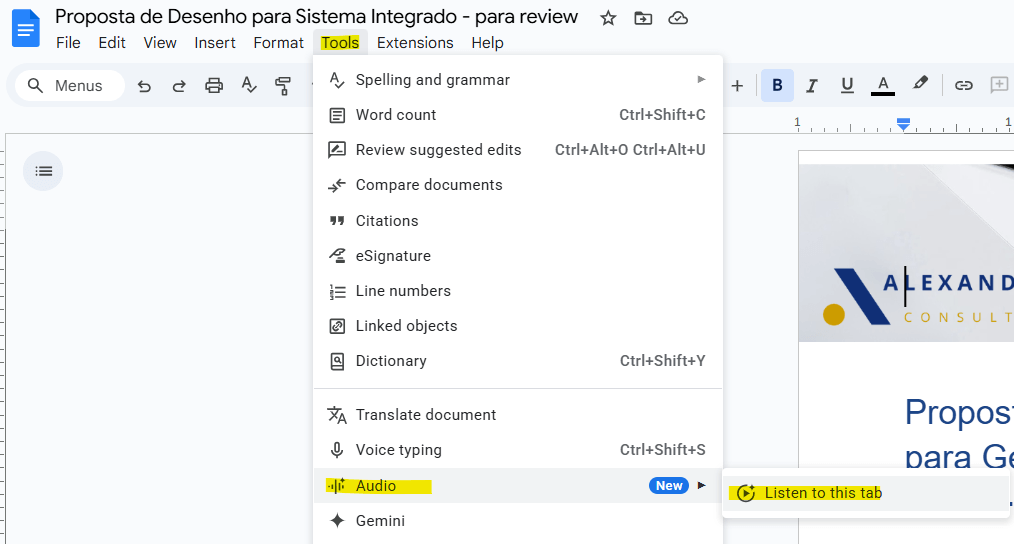Select Word count from Tools menu
This screenshot has width=1014, height=544.
click(396, 115)
